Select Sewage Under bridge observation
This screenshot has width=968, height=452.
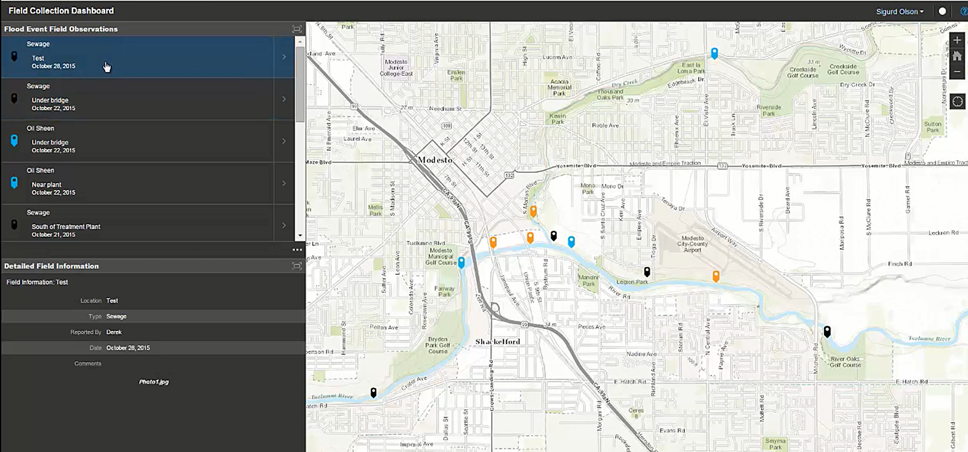pos(137,99)
